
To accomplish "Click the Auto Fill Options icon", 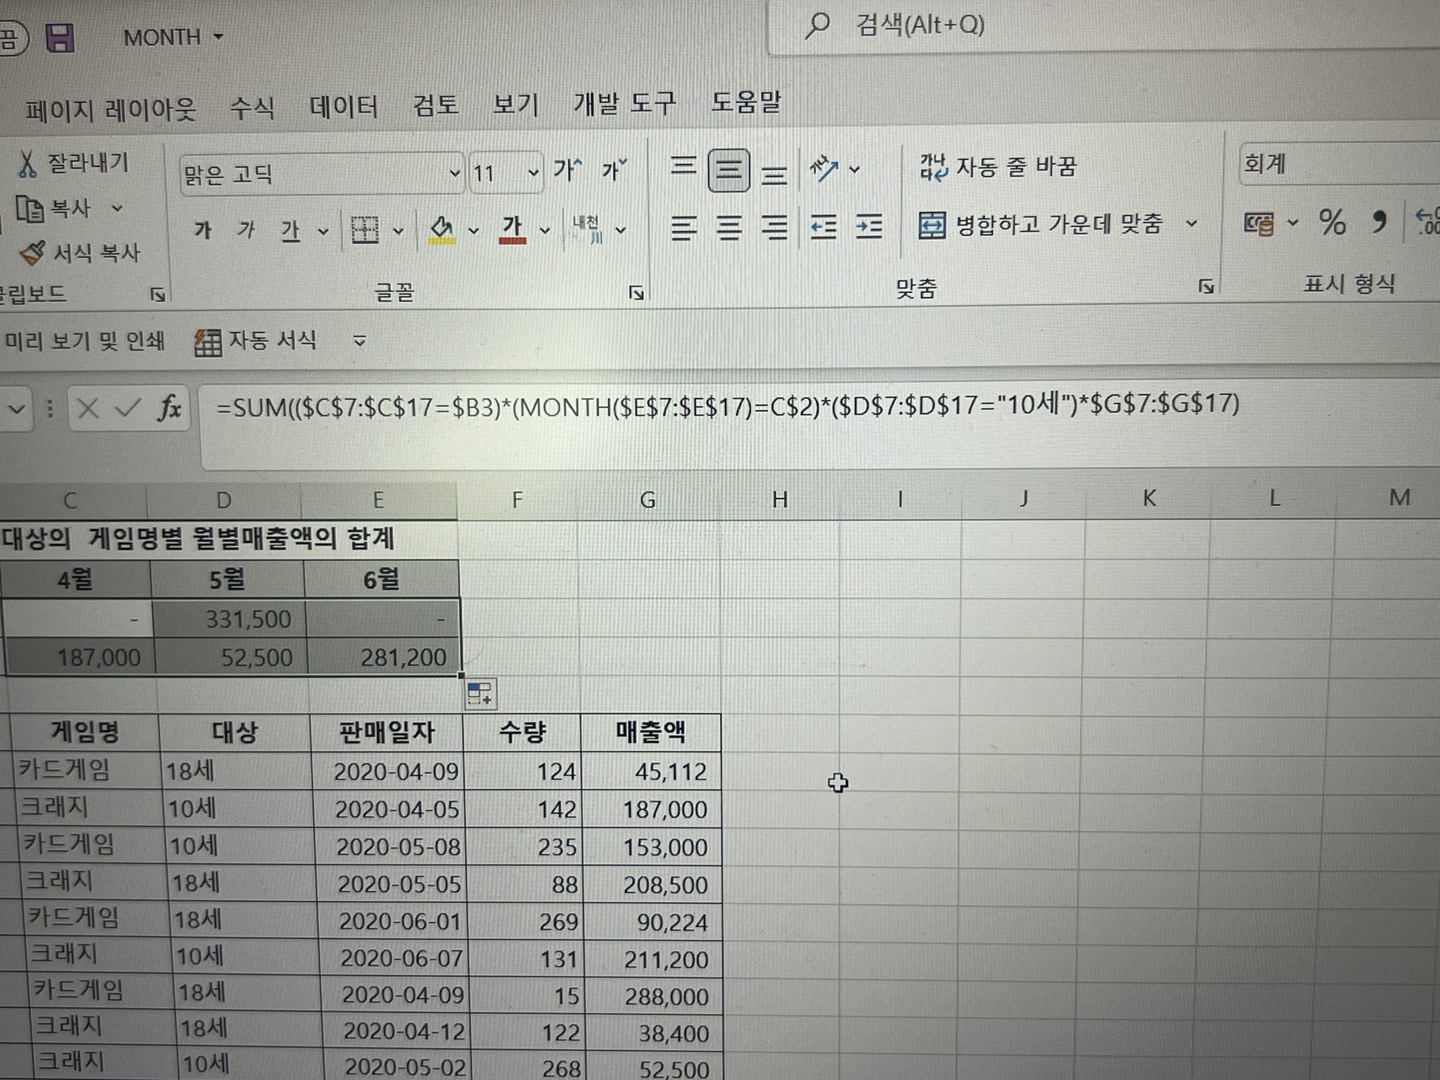I will (480, 693).
